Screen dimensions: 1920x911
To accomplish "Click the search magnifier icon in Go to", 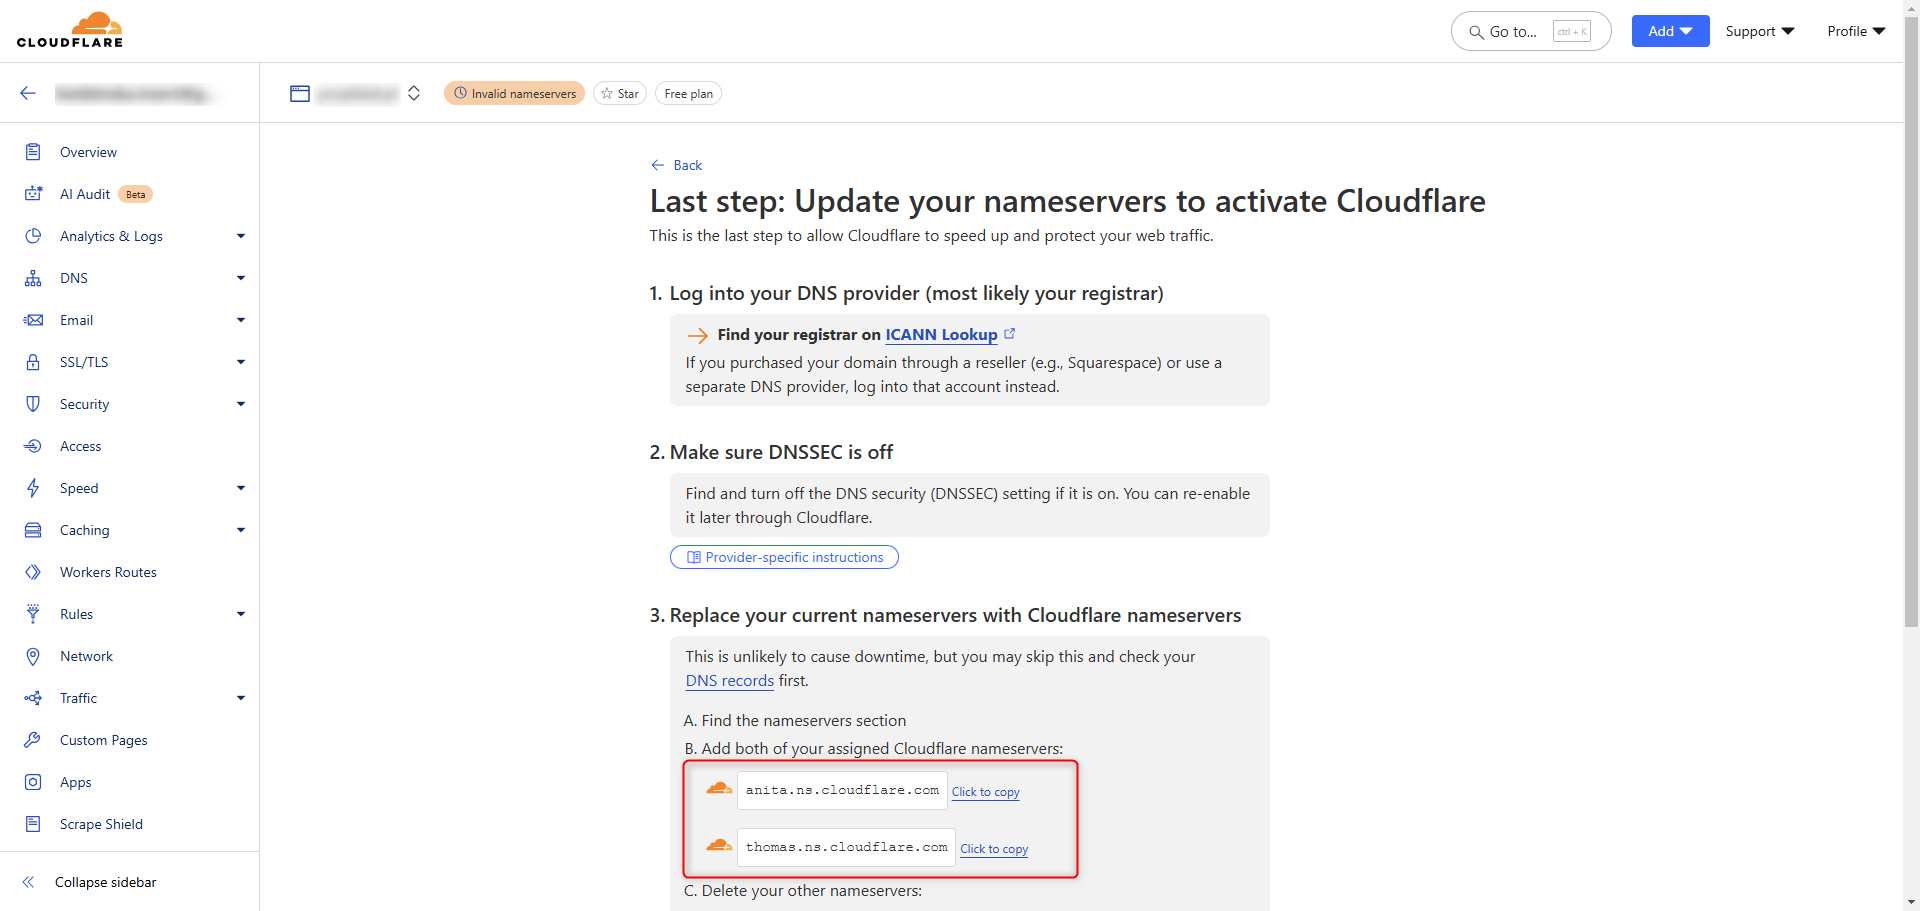I will tap(1476, 32).
